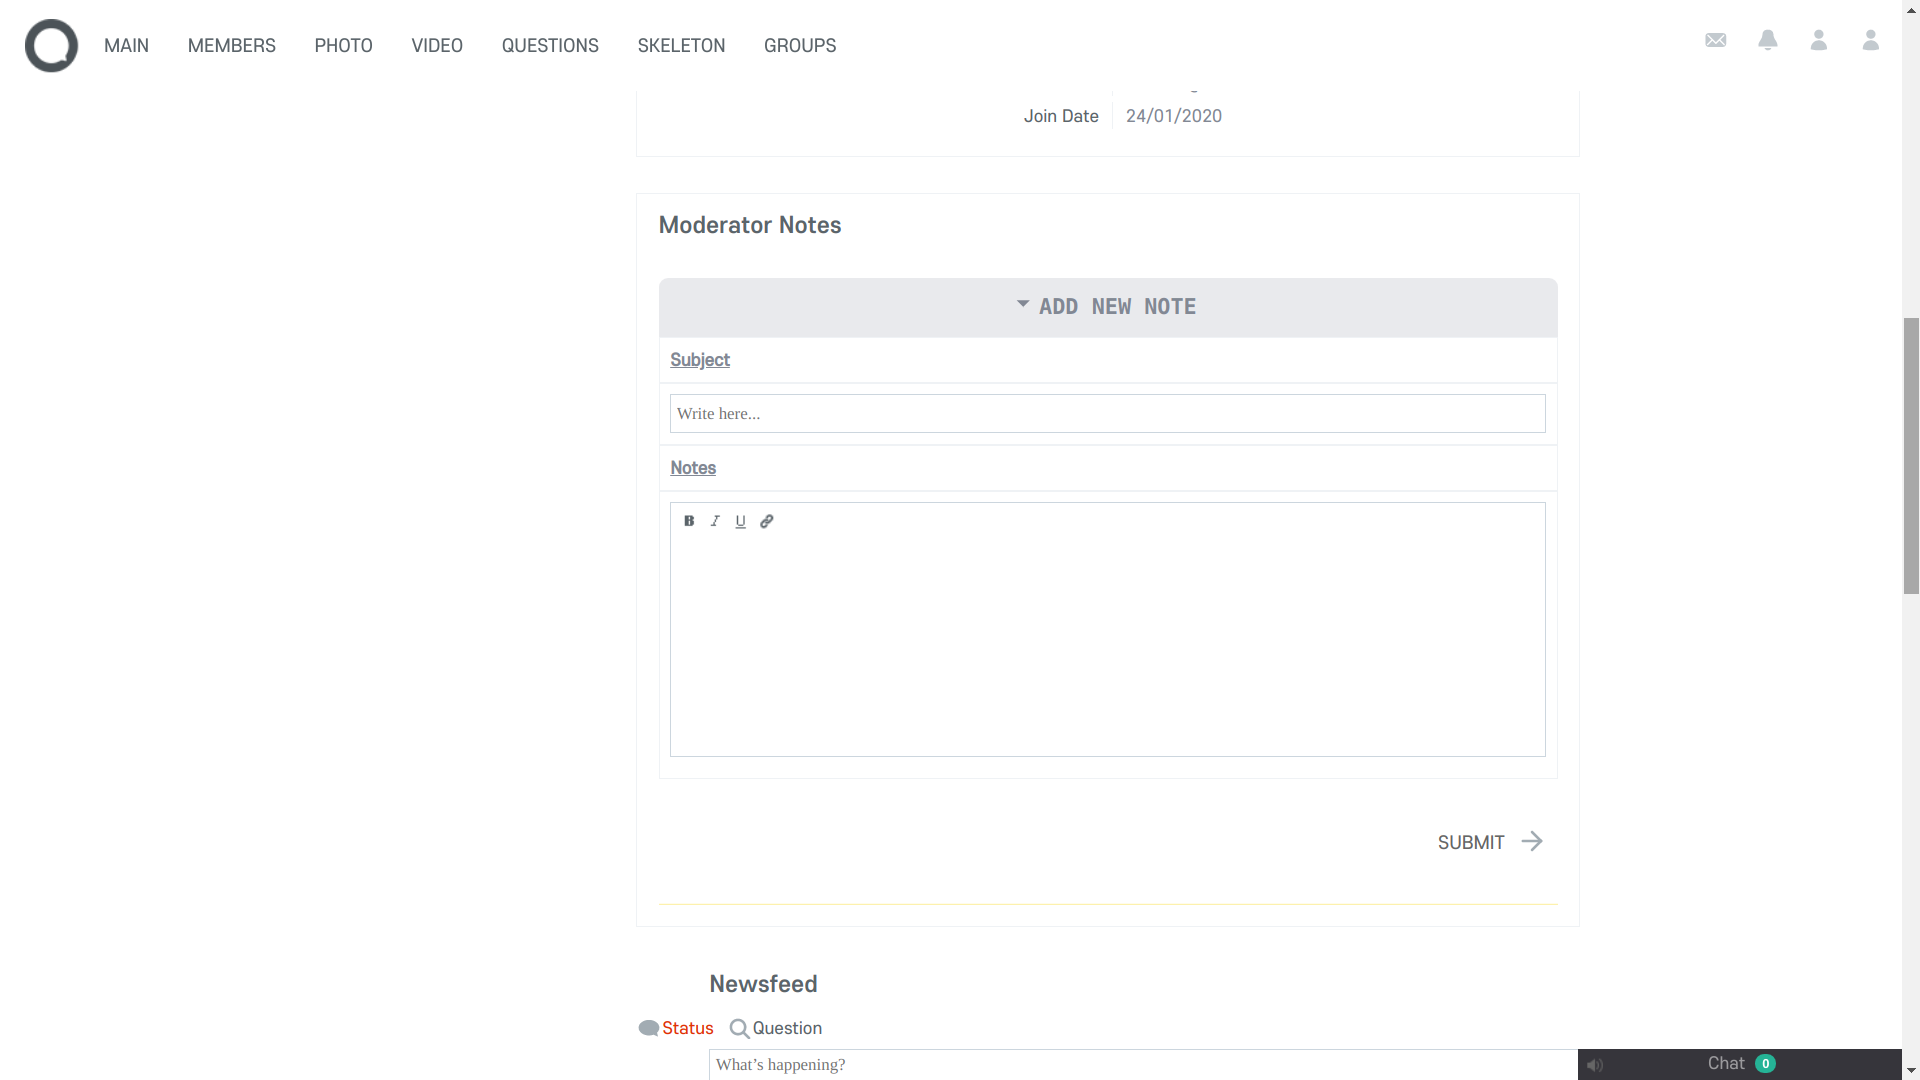This screenshot has width=1920, height=1080.
Task: Click the Newsfeed heading
Action: pos(763,984)
